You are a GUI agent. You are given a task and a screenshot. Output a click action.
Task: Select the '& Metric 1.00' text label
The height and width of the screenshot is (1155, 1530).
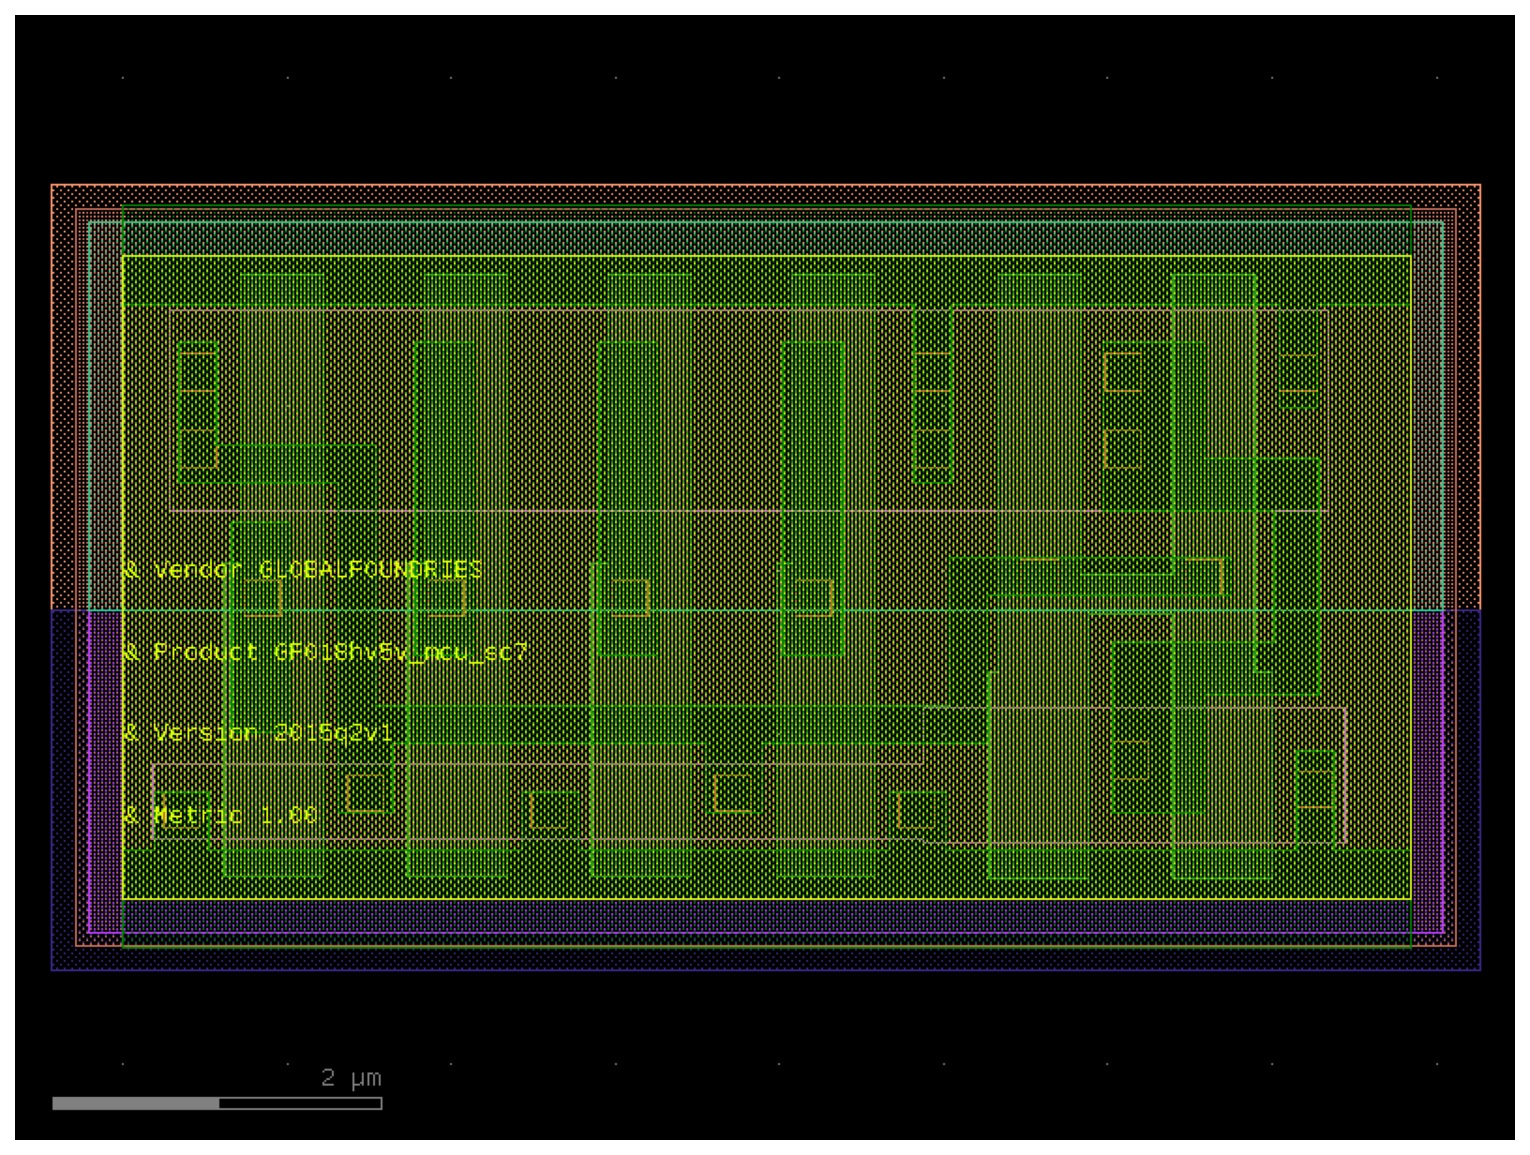[220, 815]
